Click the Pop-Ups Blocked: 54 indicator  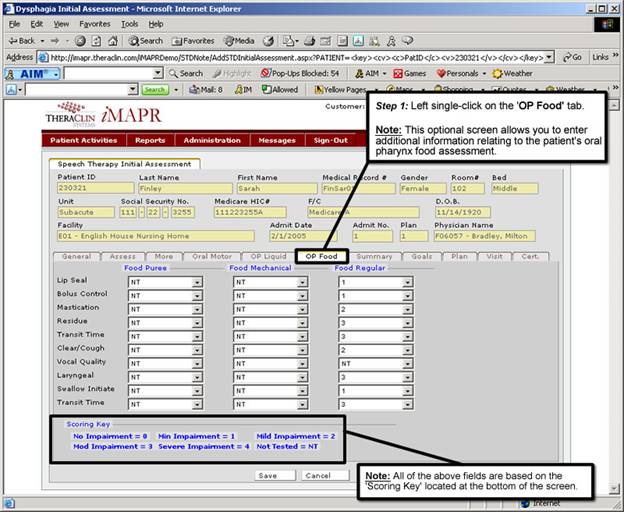tap(299, 73)
